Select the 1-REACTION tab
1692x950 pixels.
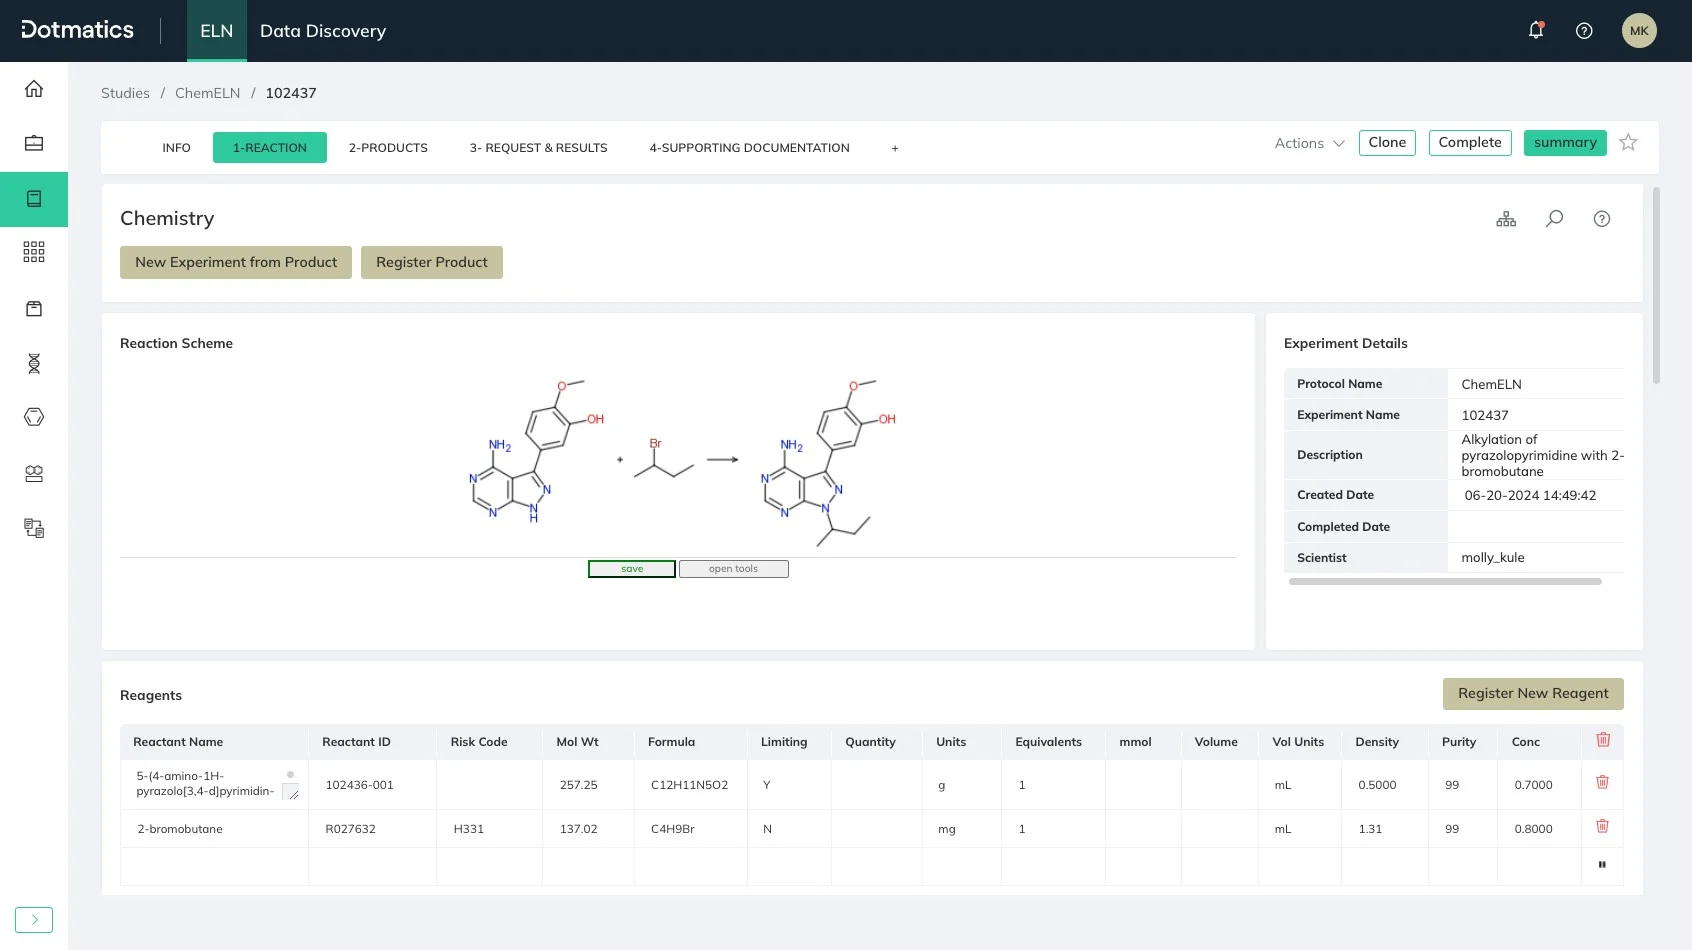click(270, 148)
